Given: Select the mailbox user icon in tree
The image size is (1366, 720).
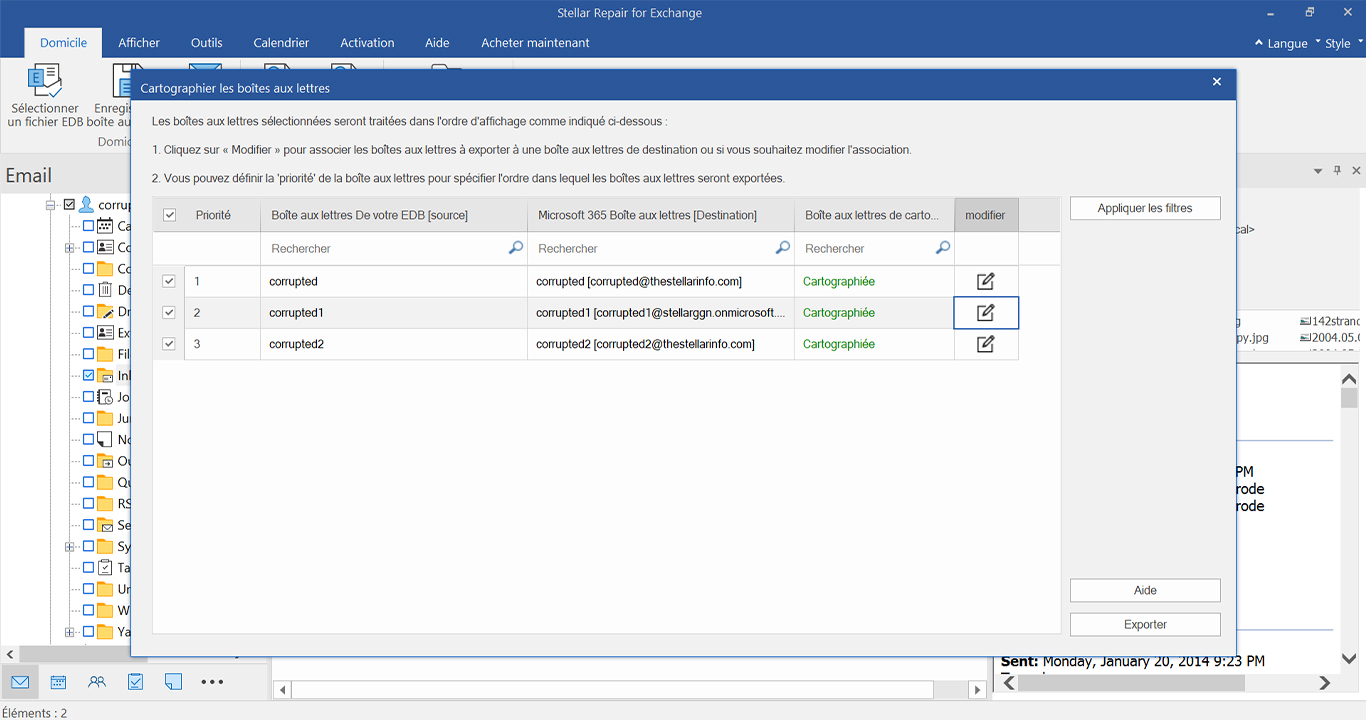Looking at the screenshot, I should point(87,204).
